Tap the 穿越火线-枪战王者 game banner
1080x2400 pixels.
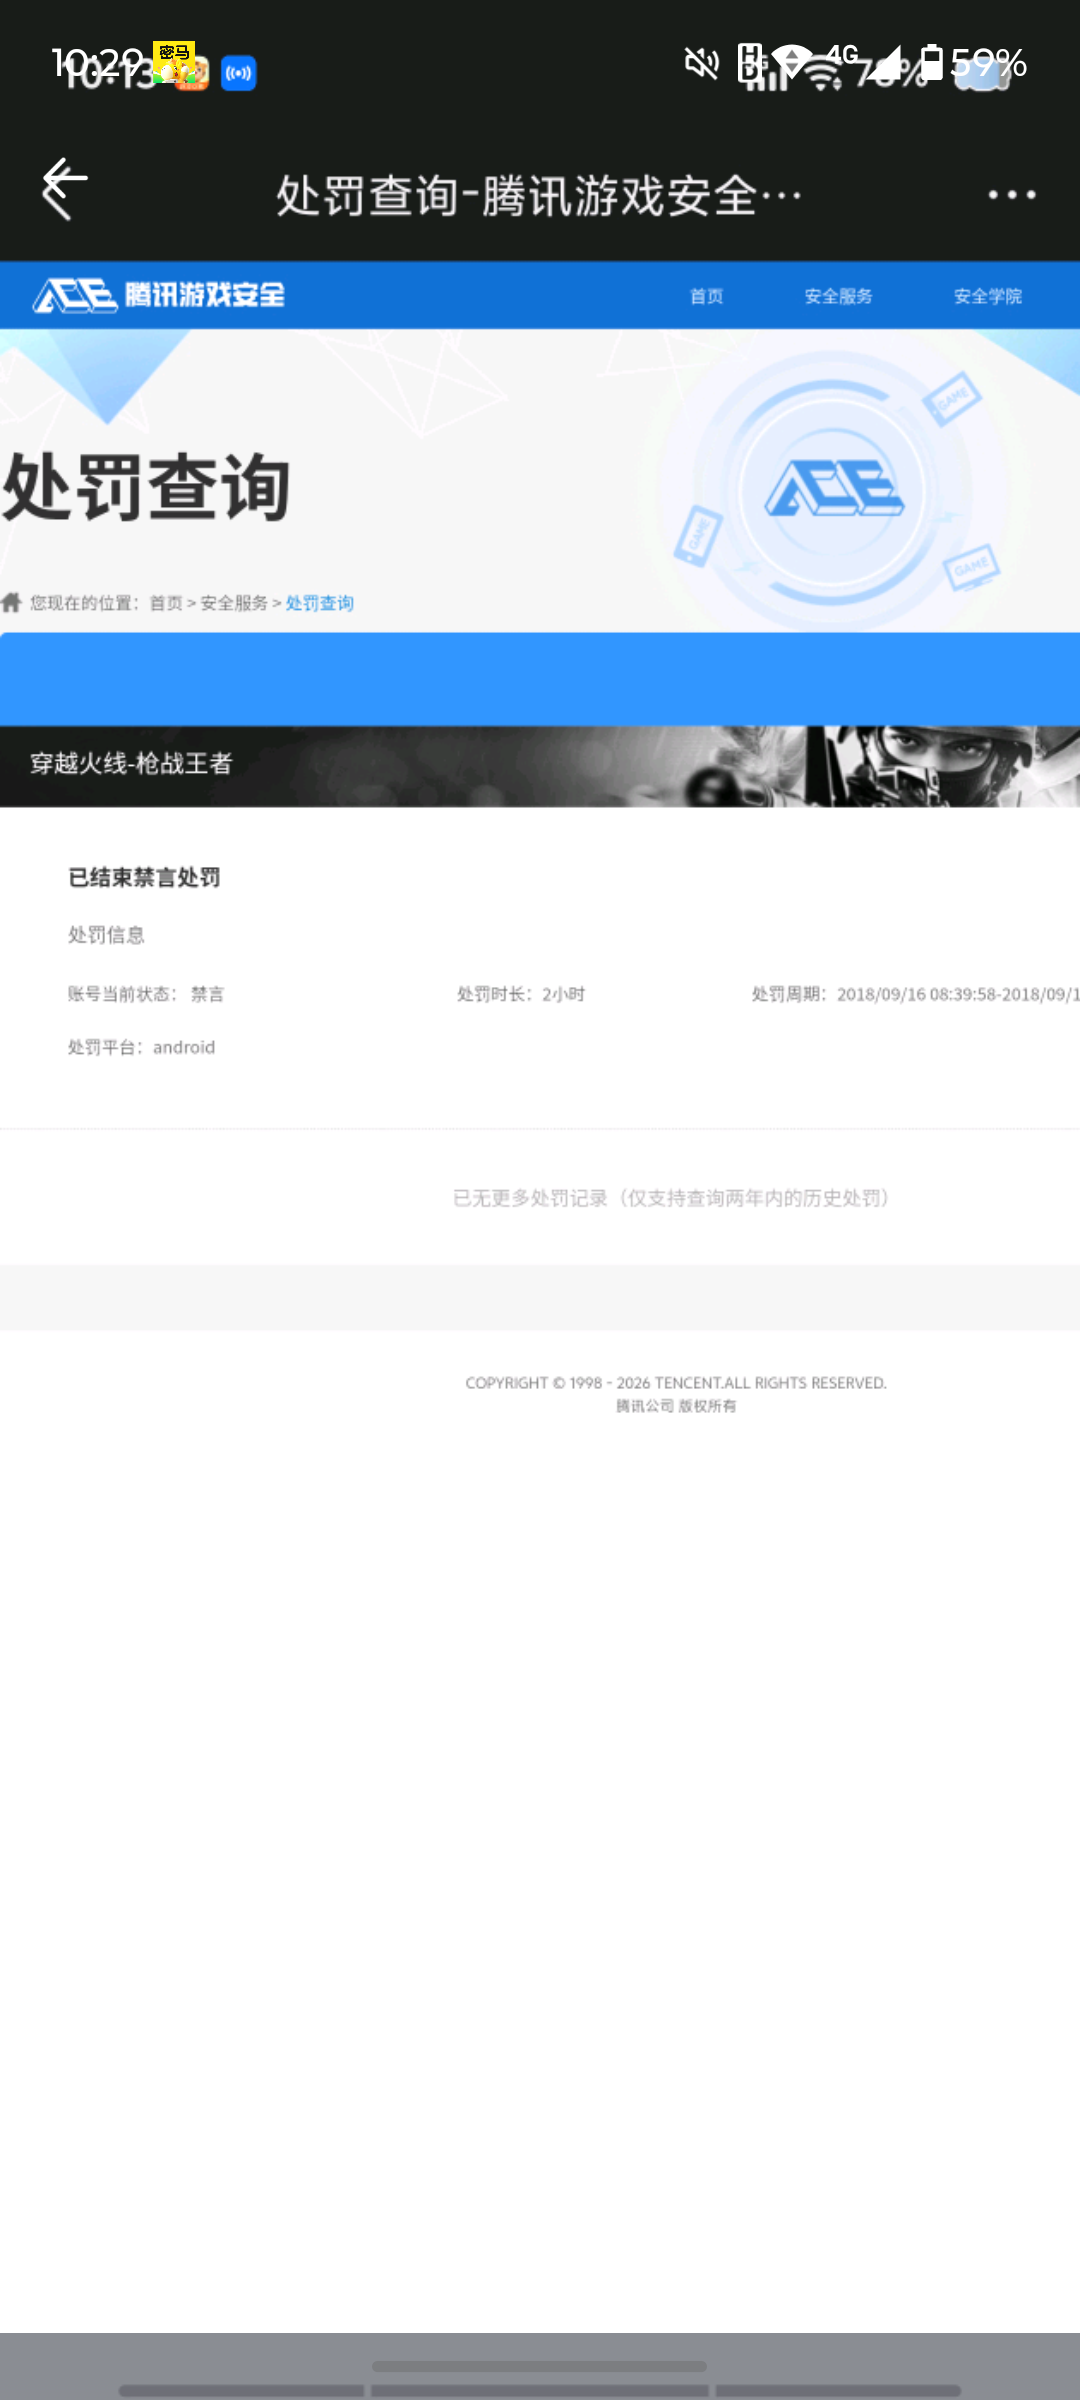pos(540,766)
